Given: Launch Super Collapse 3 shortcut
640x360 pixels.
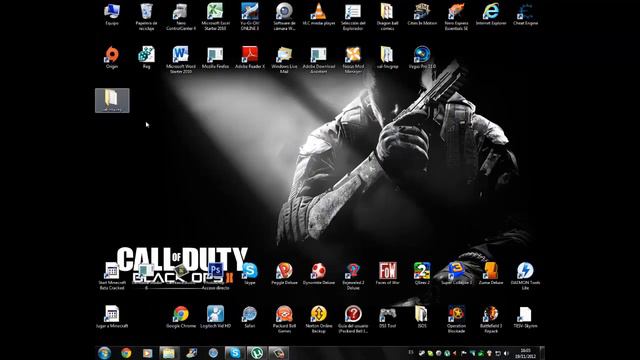Looking at the screenshot, I should point(456,273).
